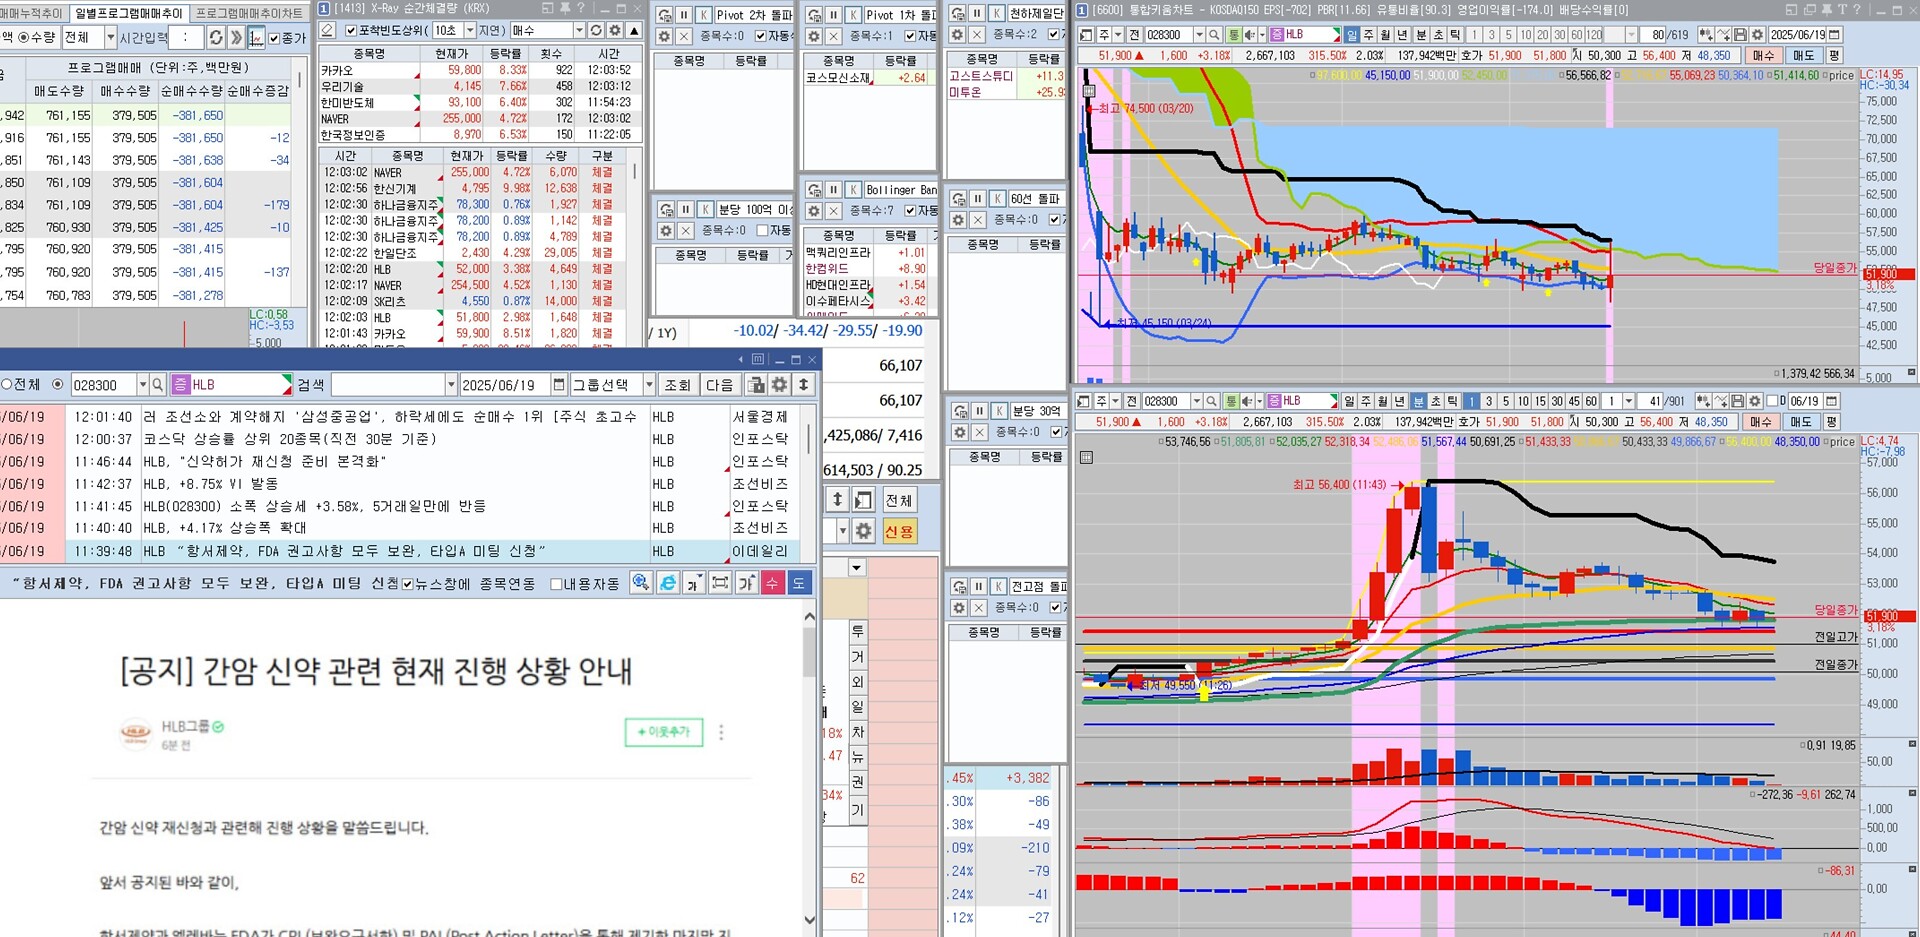Open the dropdown arrow next to 신용 button
The height and width of the screenshot is (937, 1920).
click(843, 531)
